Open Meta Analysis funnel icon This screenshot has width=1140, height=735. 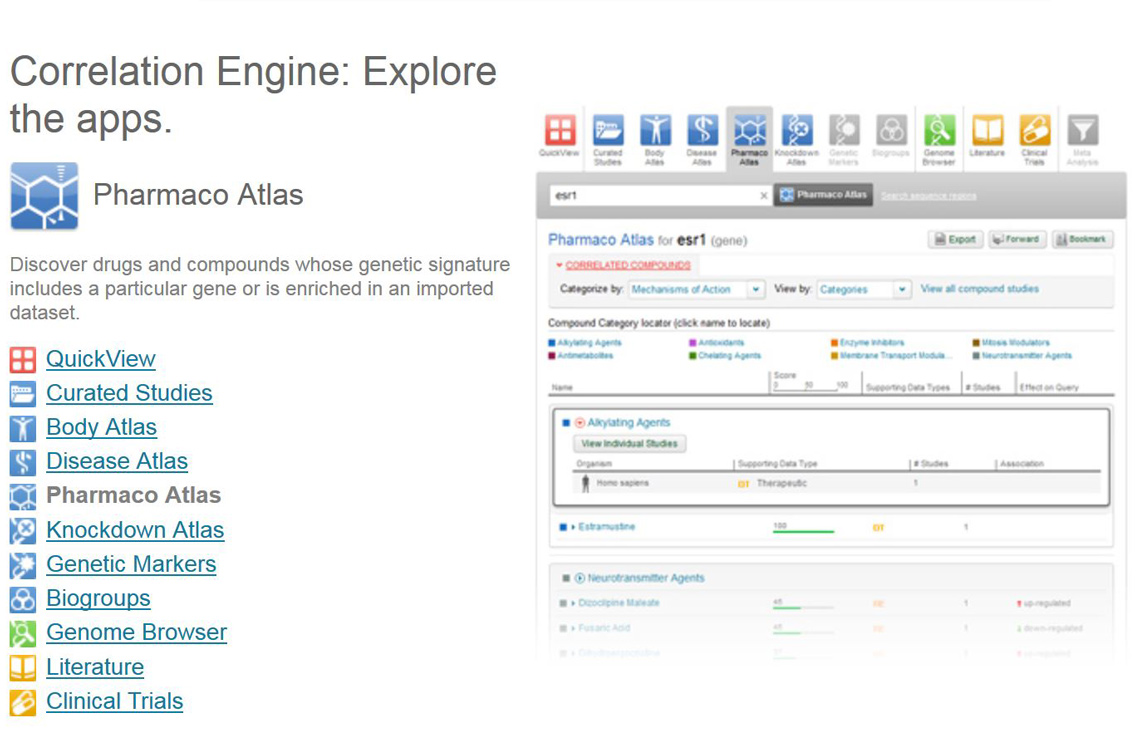1082,131
